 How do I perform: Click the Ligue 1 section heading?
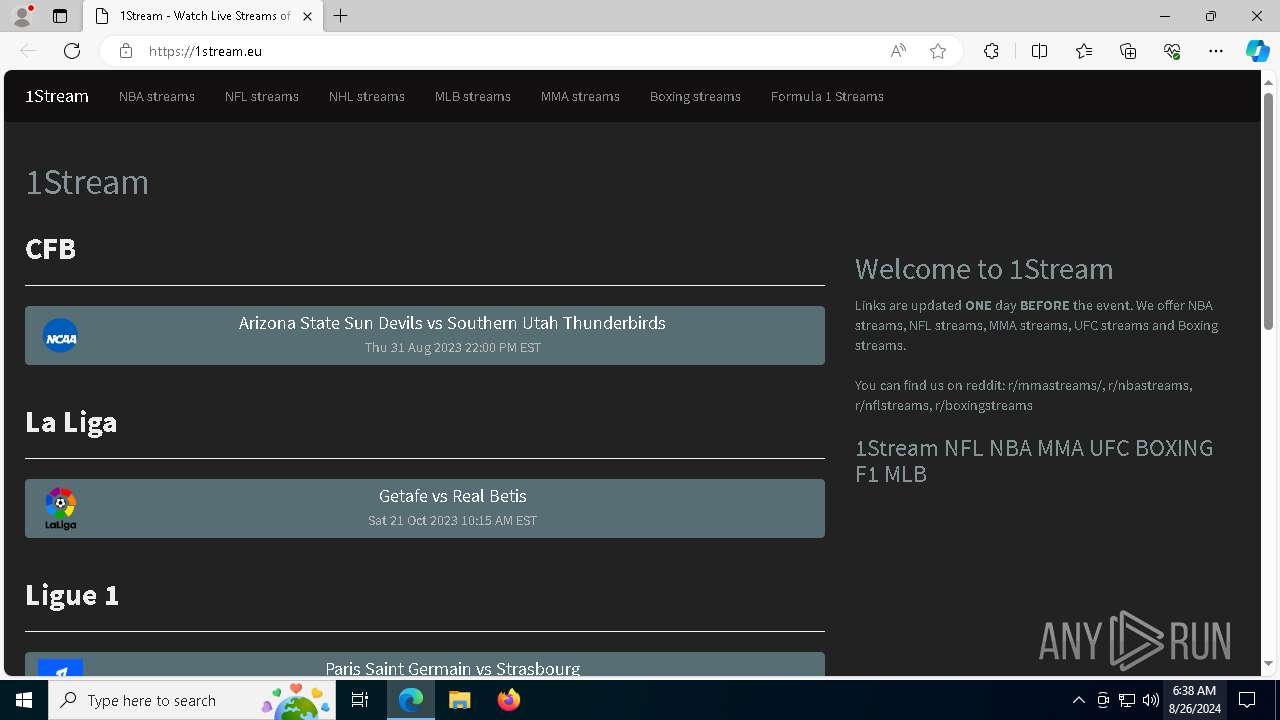pyautogui.click(x=72, y=594)
